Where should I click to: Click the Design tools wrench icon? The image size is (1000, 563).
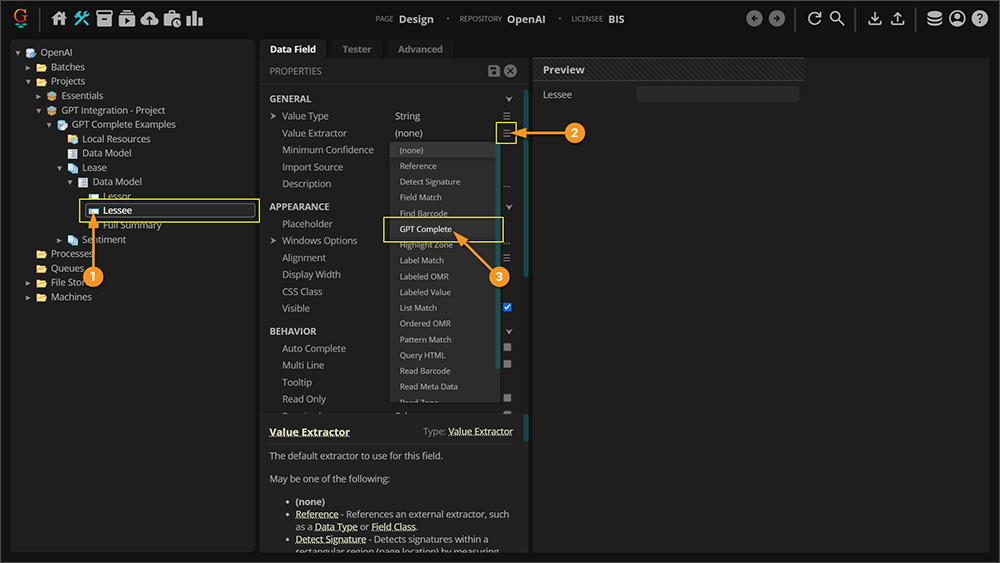81,18
